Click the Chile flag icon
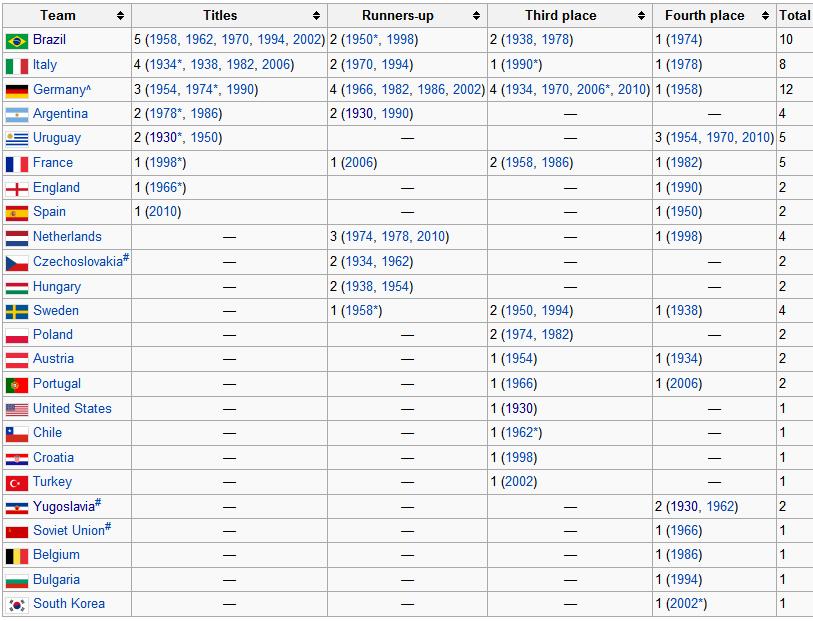The height and width of the screenshot is (621, 813). tap(17, 434)
